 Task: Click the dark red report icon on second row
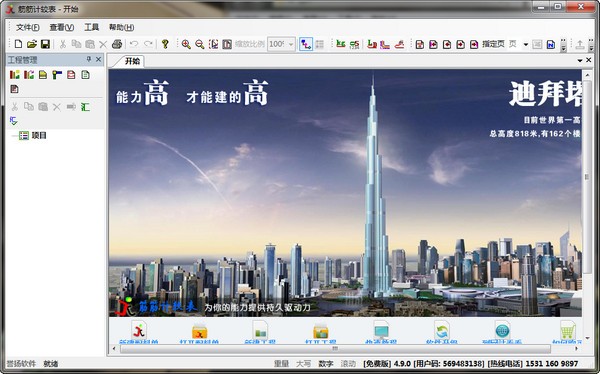click(14, 89)
